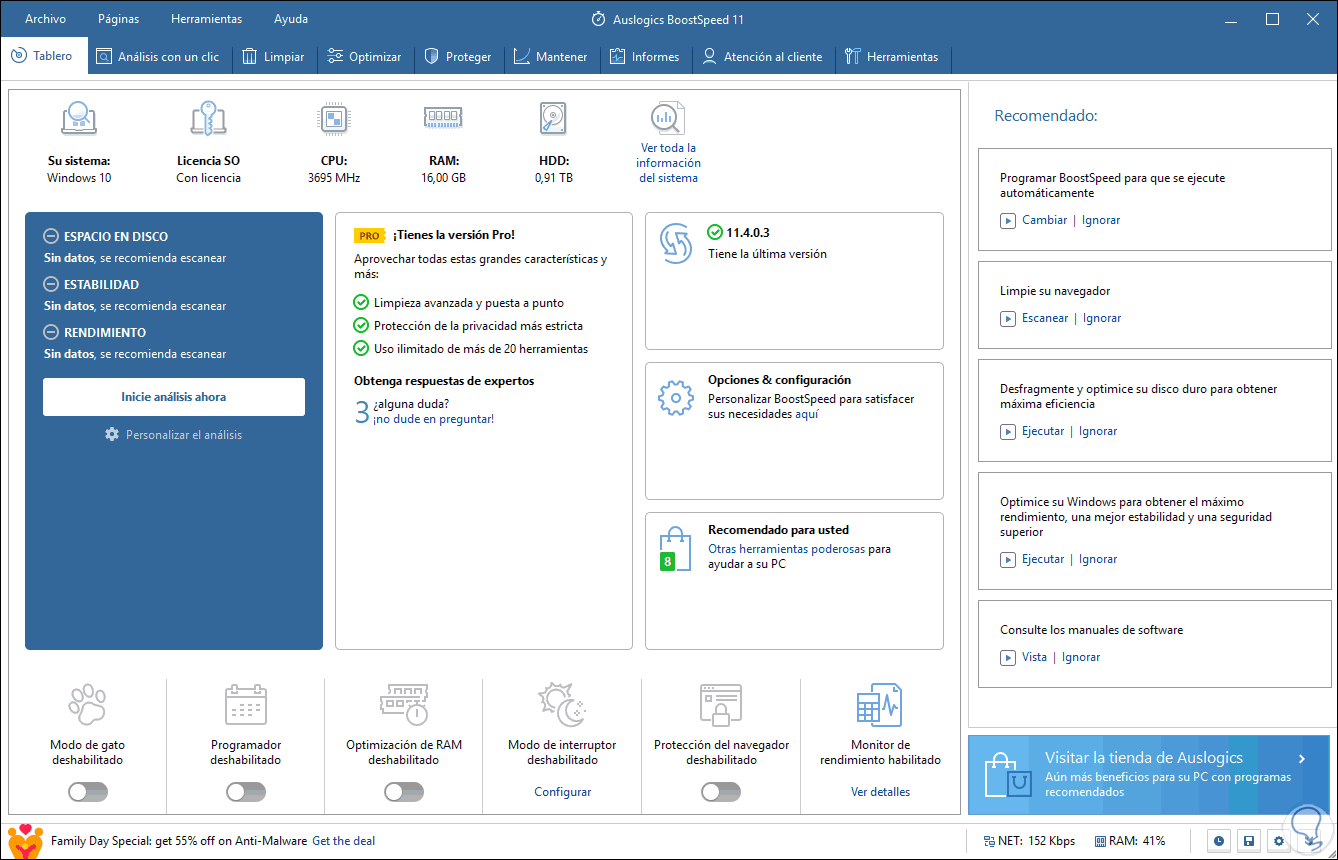This screenshot has width=1338, height=860.
Task: Click the play icon under Consulte los manuales de software
Action: tap(1008, 657)
